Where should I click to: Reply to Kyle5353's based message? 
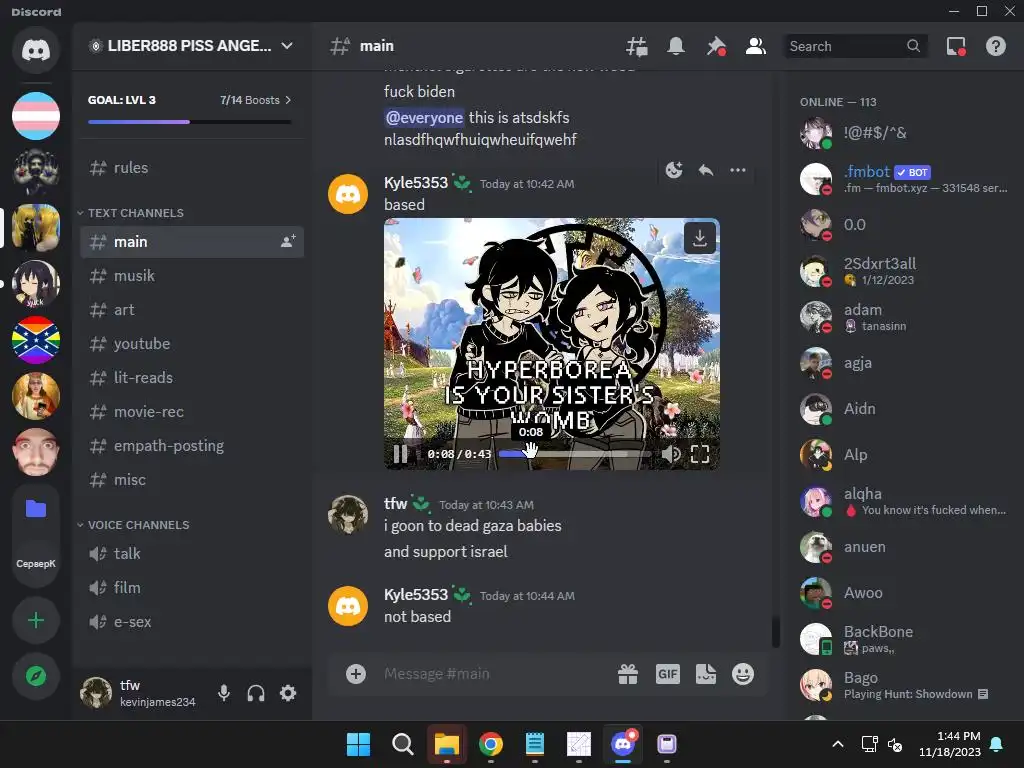(706, 170)
